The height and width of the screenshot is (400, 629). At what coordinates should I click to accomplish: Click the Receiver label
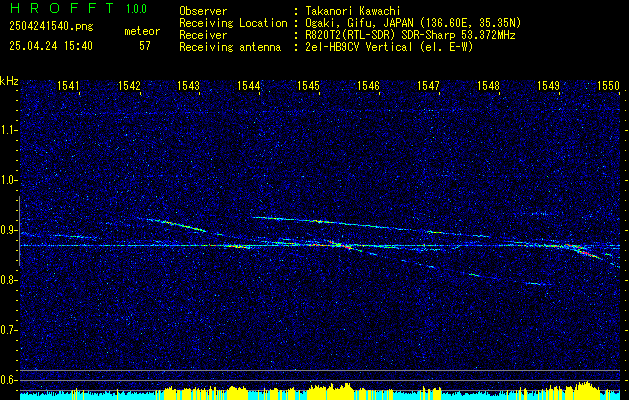click(x=203, y=35)
